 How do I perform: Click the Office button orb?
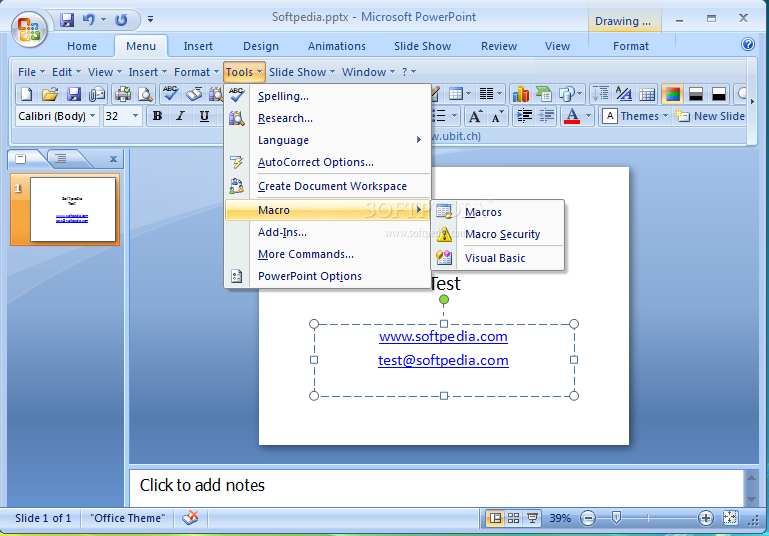tap(28, 29)
